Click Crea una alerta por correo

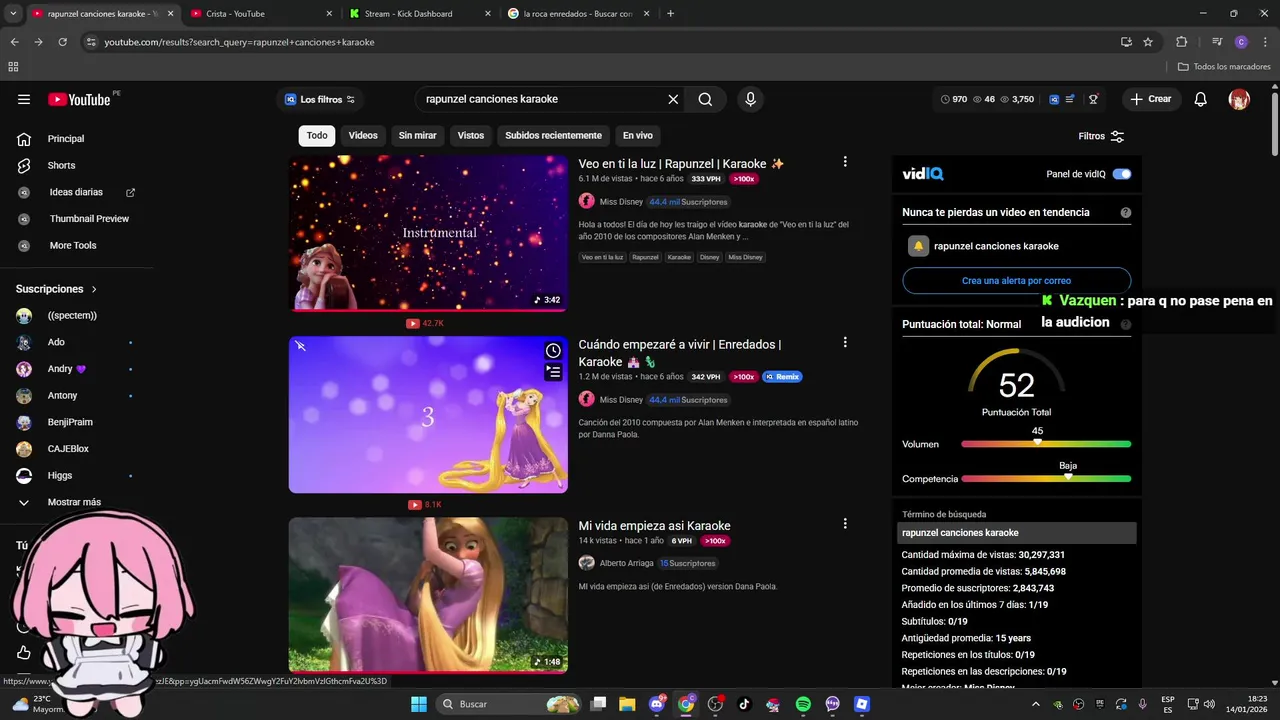[1016, 281]
